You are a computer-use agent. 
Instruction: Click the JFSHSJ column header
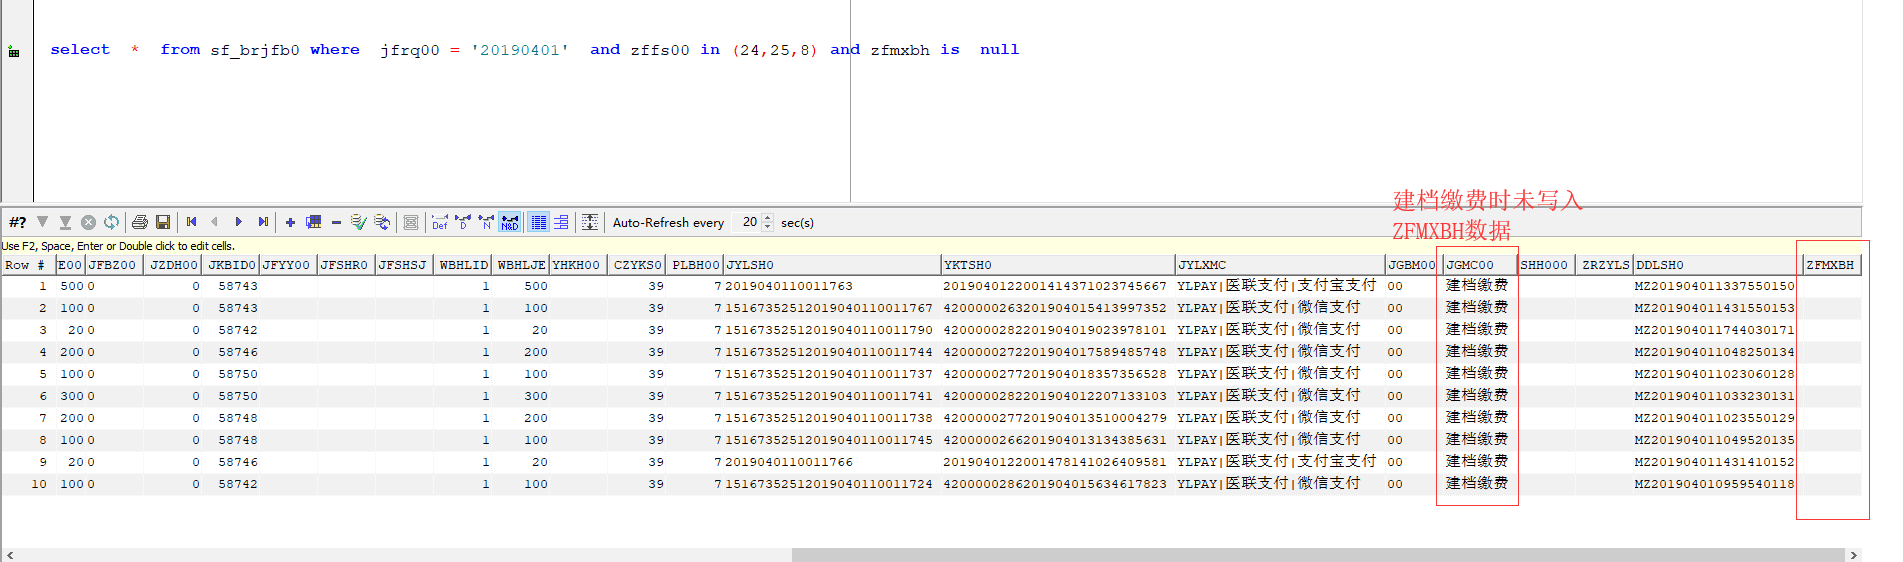[x=403, y=265]
